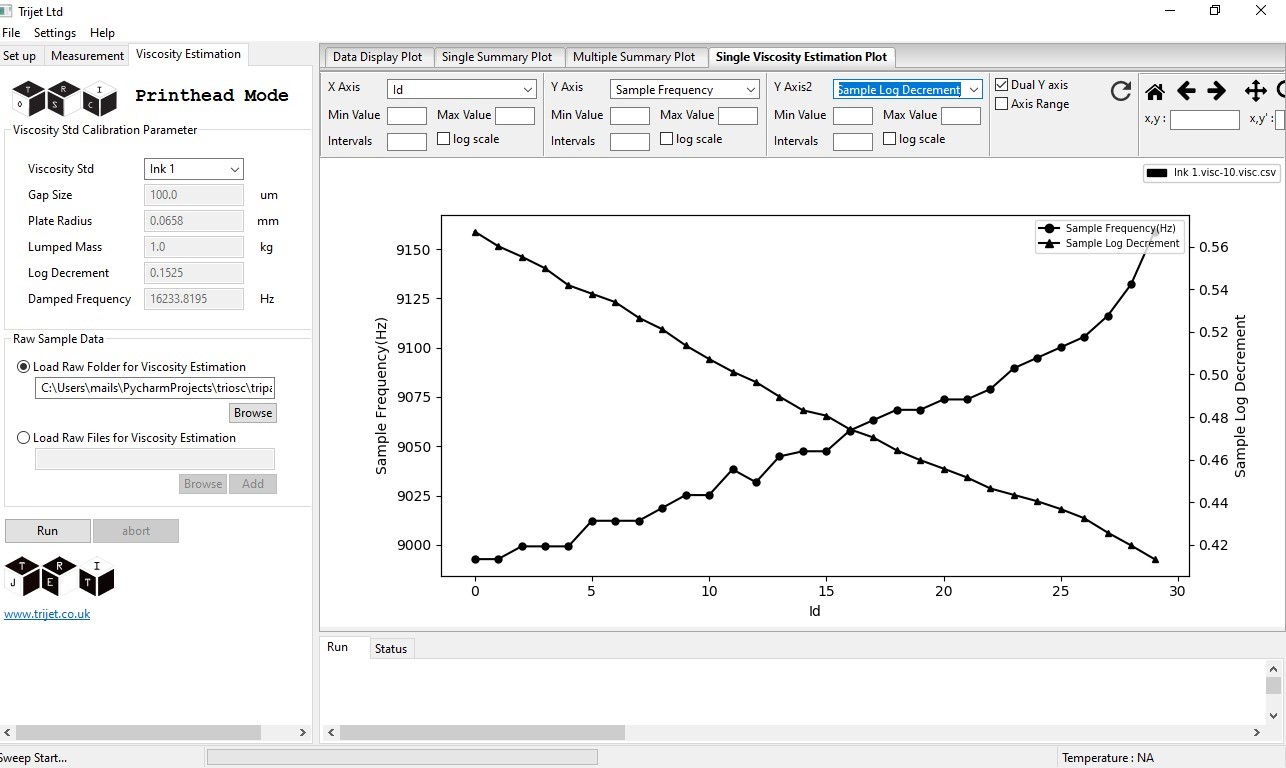Open the Settings menu
This screenshot has height=768, width=1286.
[x=55, y=33]
